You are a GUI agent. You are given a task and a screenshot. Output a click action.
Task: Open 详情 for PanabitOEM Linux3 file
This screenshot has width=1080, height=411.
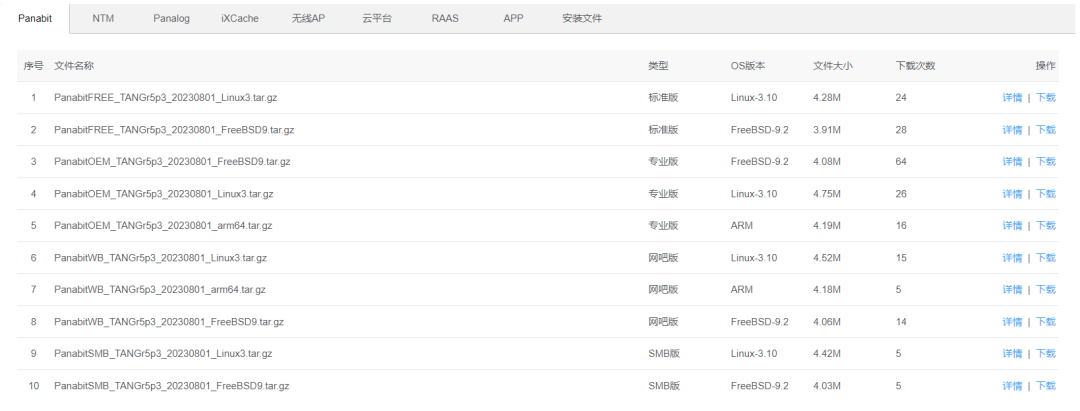(x=1012, y=193)
